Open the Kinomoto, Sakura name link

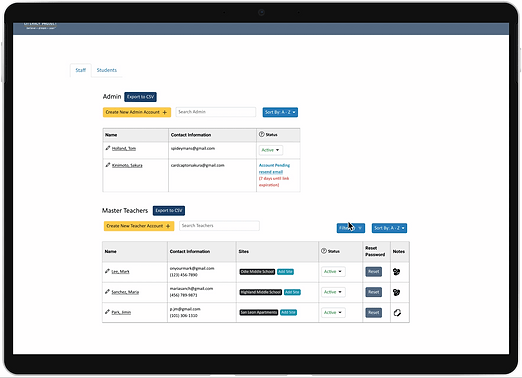127,166
